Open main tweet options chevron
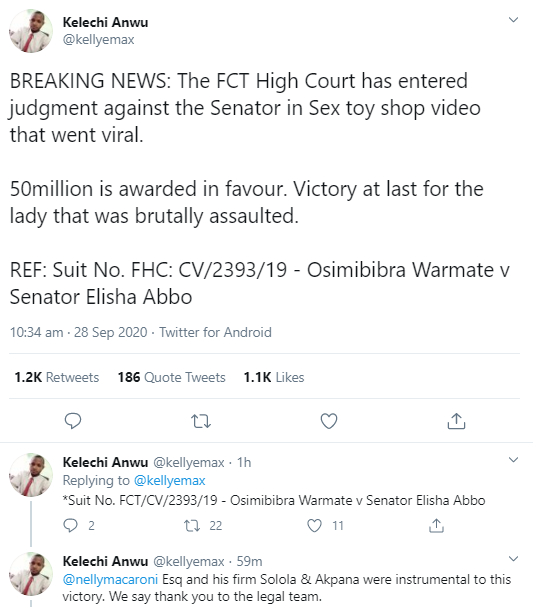 pos(513,20)
